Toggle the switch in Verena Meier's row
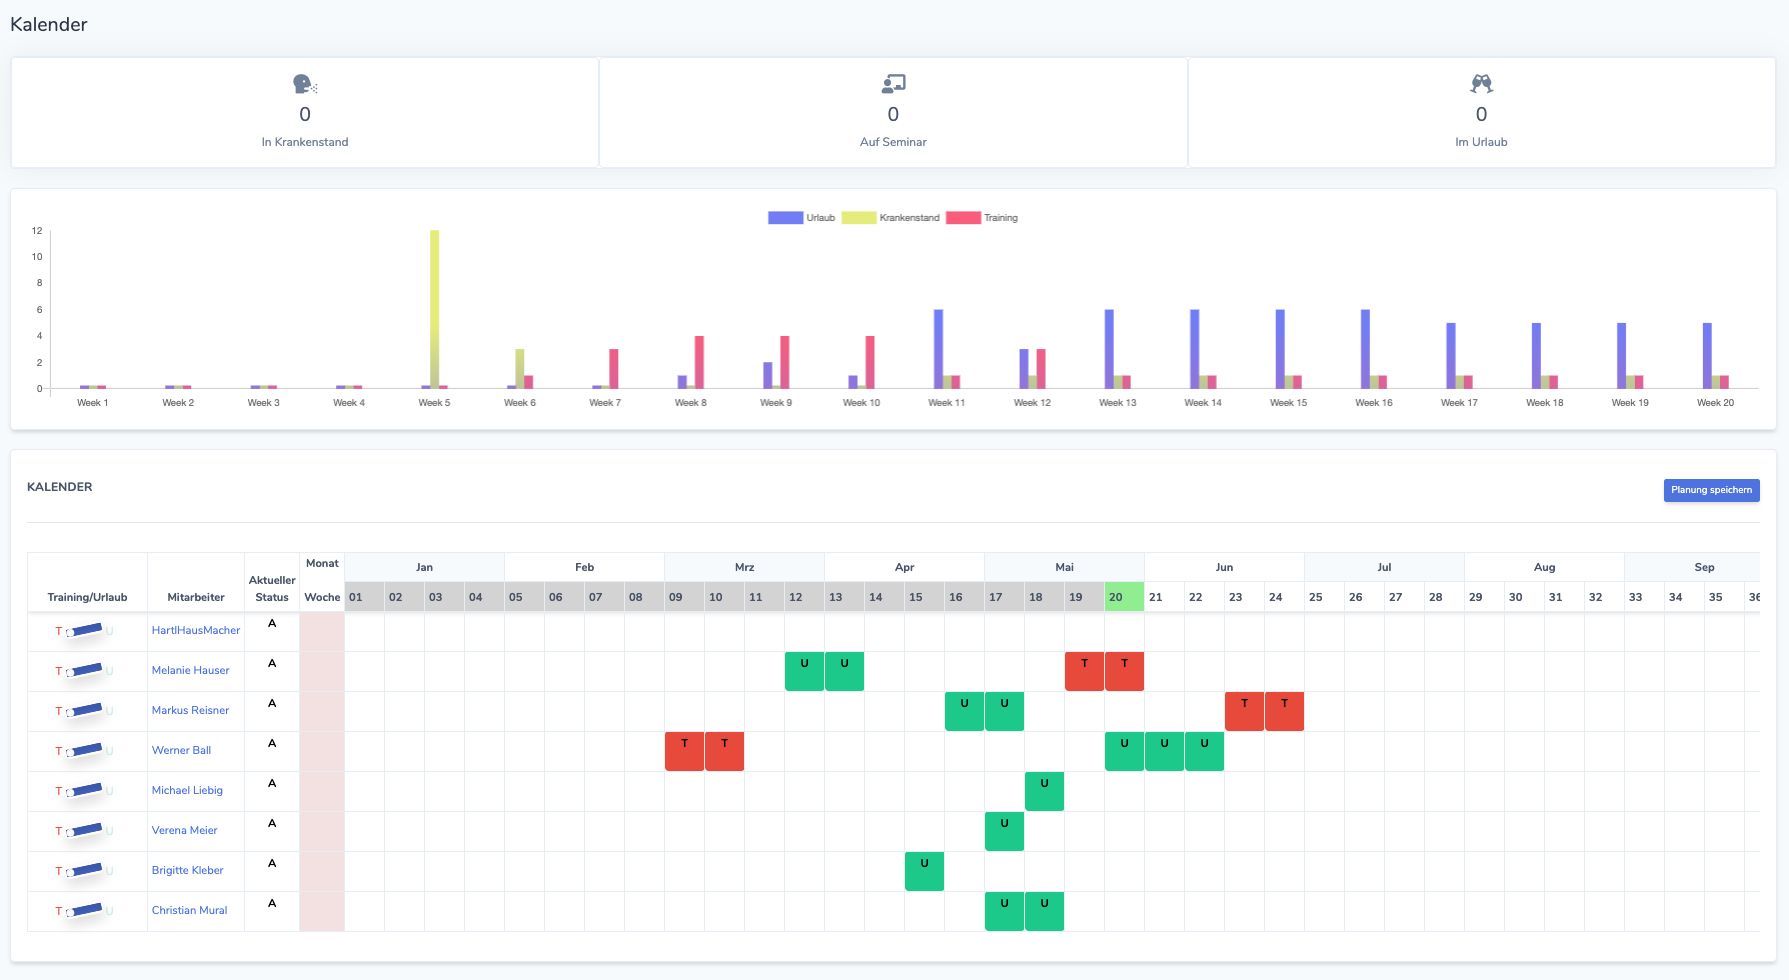Viewport: 1789px width, 980px height. click(x=82, y=831)
